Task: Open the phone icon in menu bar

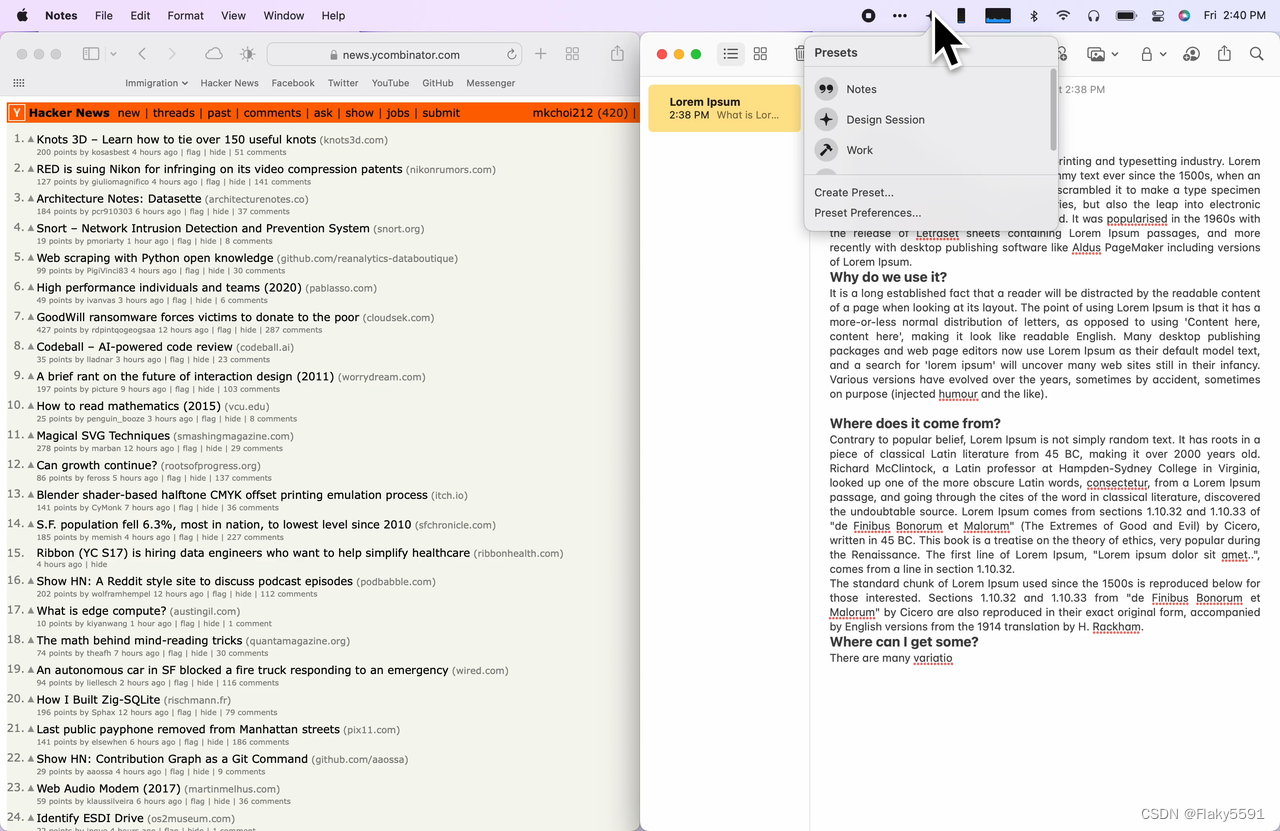Action: click(961, 15)
